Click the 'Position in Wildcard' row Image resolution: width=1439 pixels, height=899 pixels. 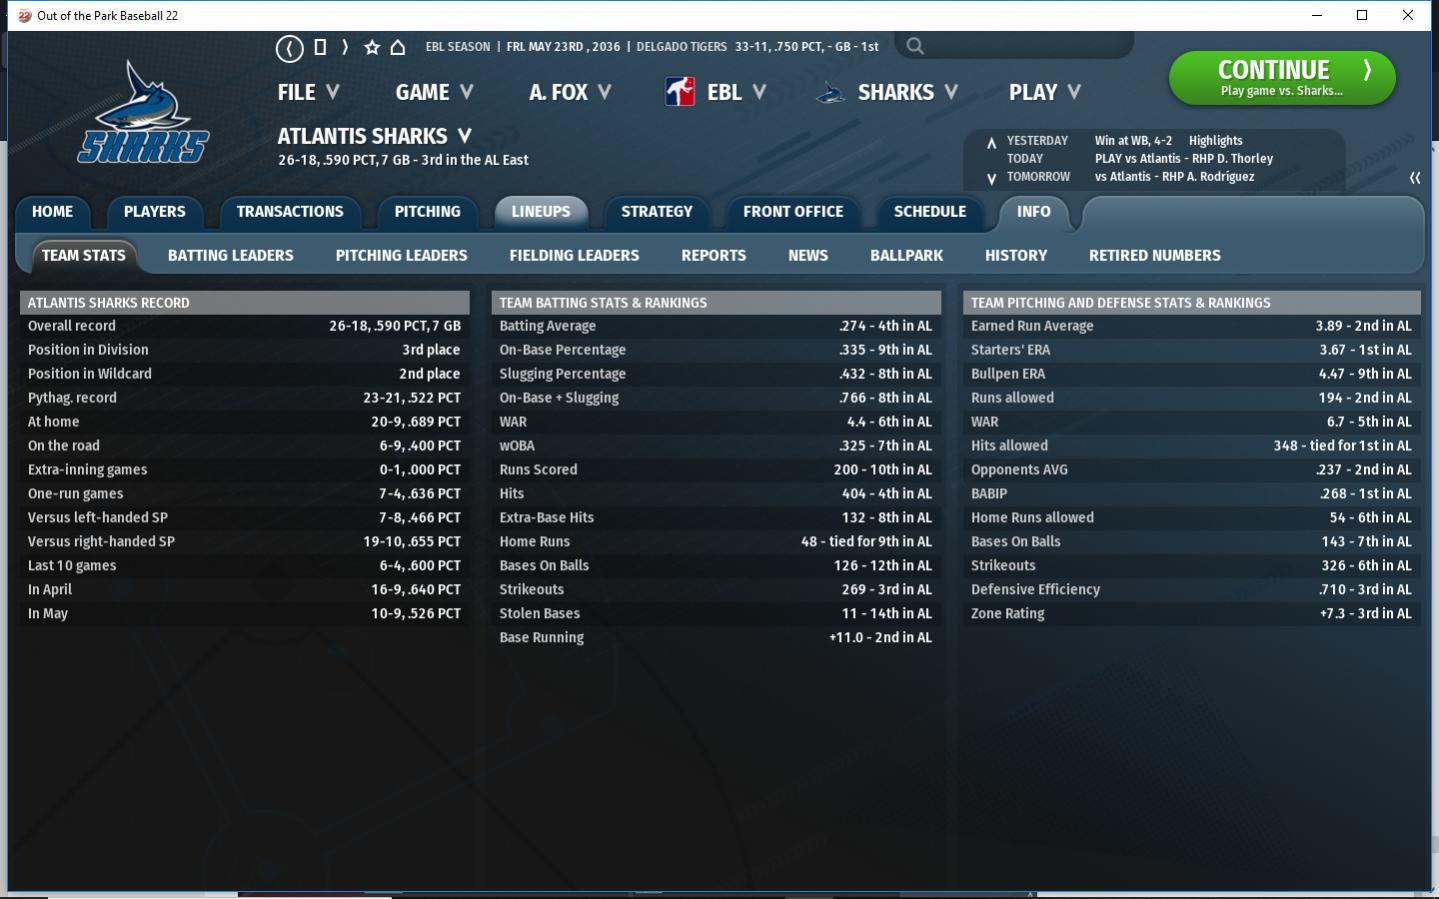click(244, 374)
